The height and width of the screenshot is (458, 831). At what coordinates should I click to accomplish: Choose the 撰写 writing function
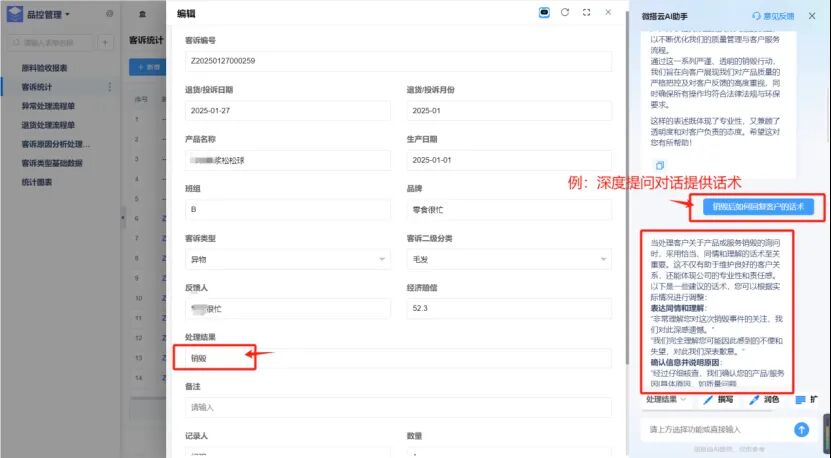point(719,400)
